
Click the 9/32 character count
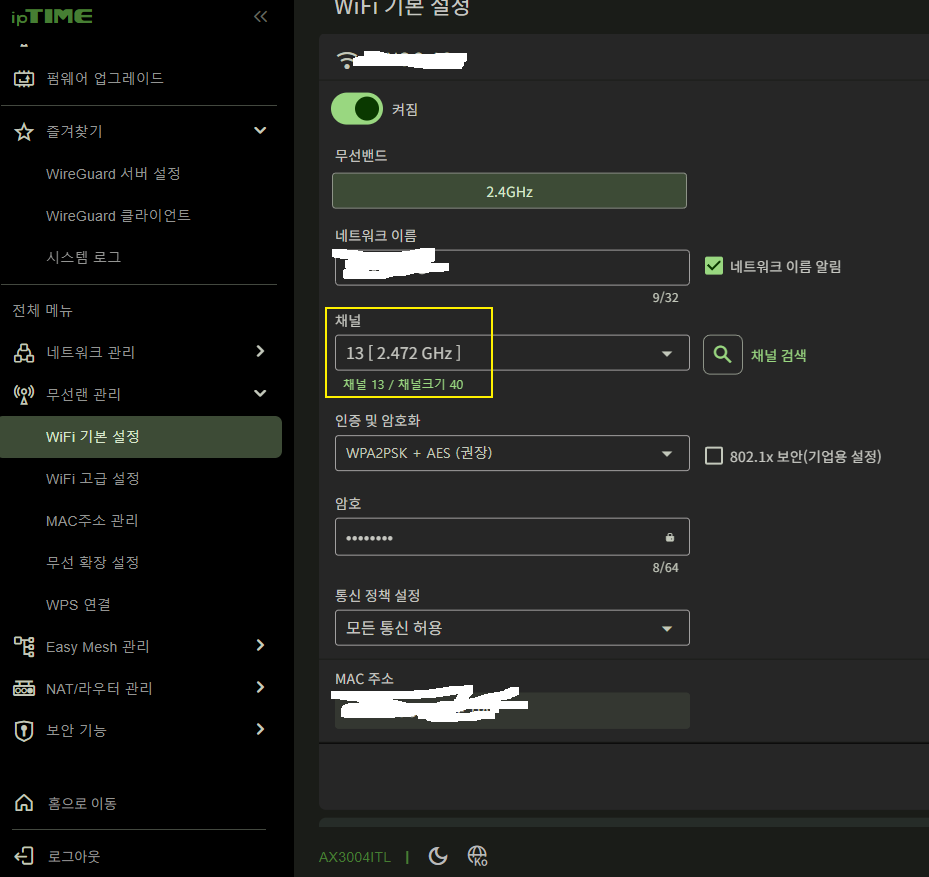[665, 297]
